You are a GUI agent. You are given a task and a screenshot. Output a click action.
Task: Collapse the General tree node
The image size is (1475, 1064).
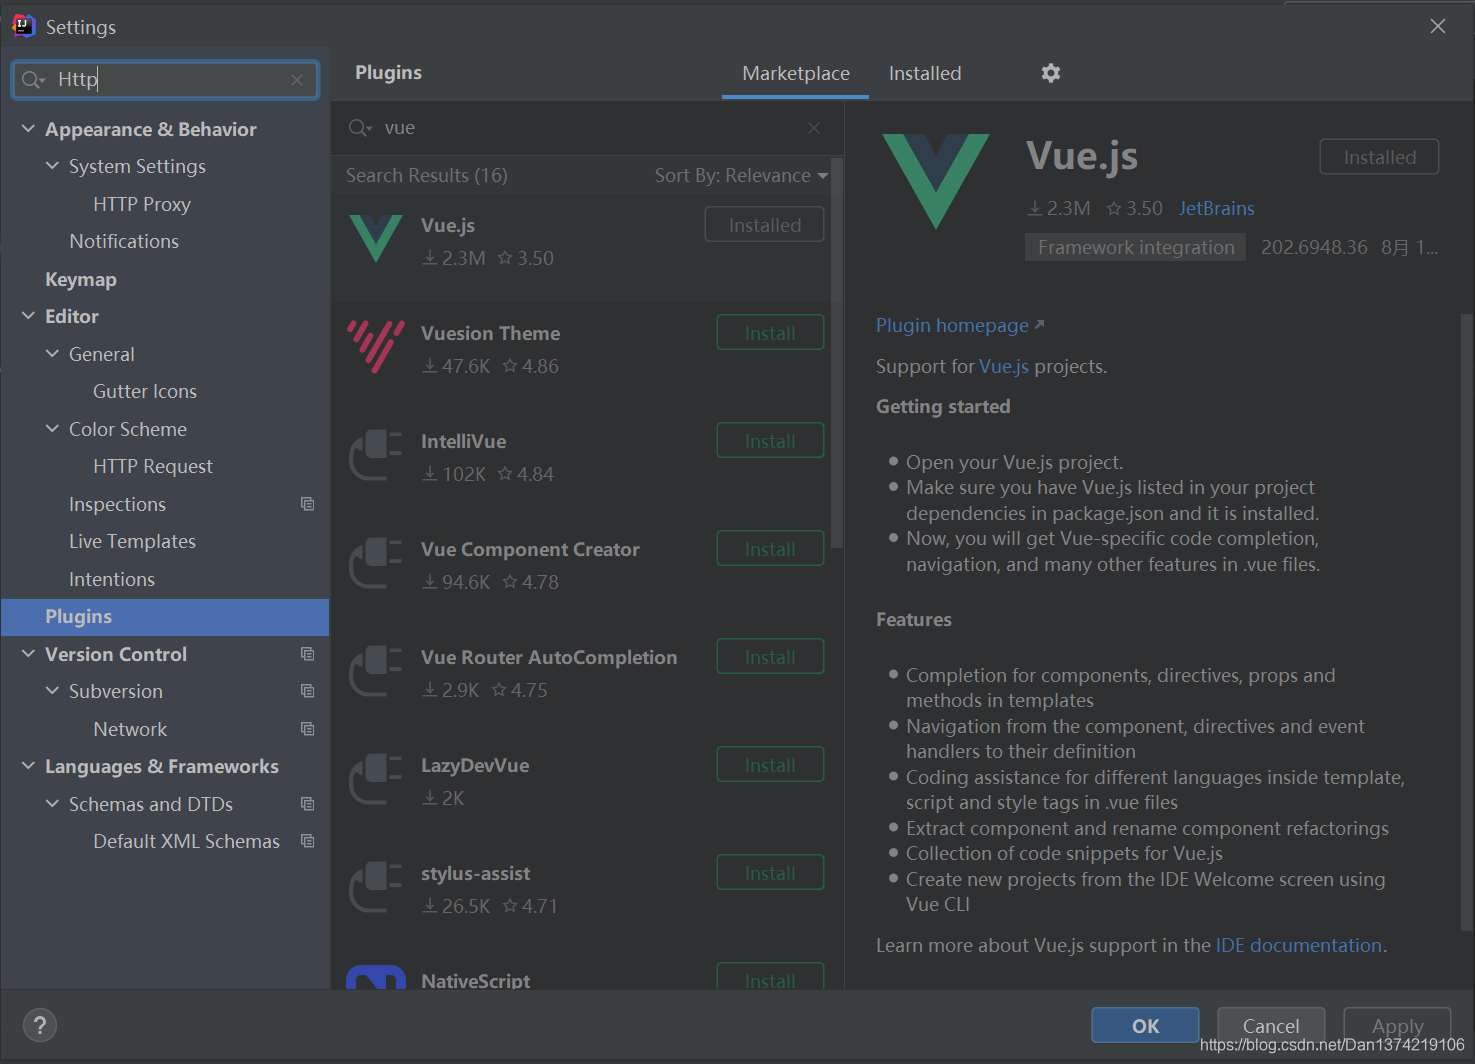point(52,354)
